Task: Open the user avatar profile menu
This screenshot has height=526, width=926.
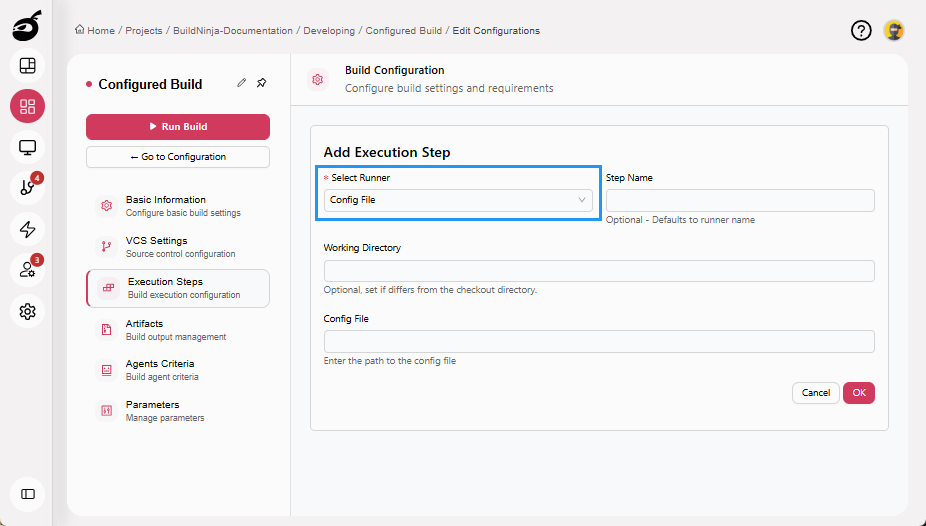Action: point(894,30)
